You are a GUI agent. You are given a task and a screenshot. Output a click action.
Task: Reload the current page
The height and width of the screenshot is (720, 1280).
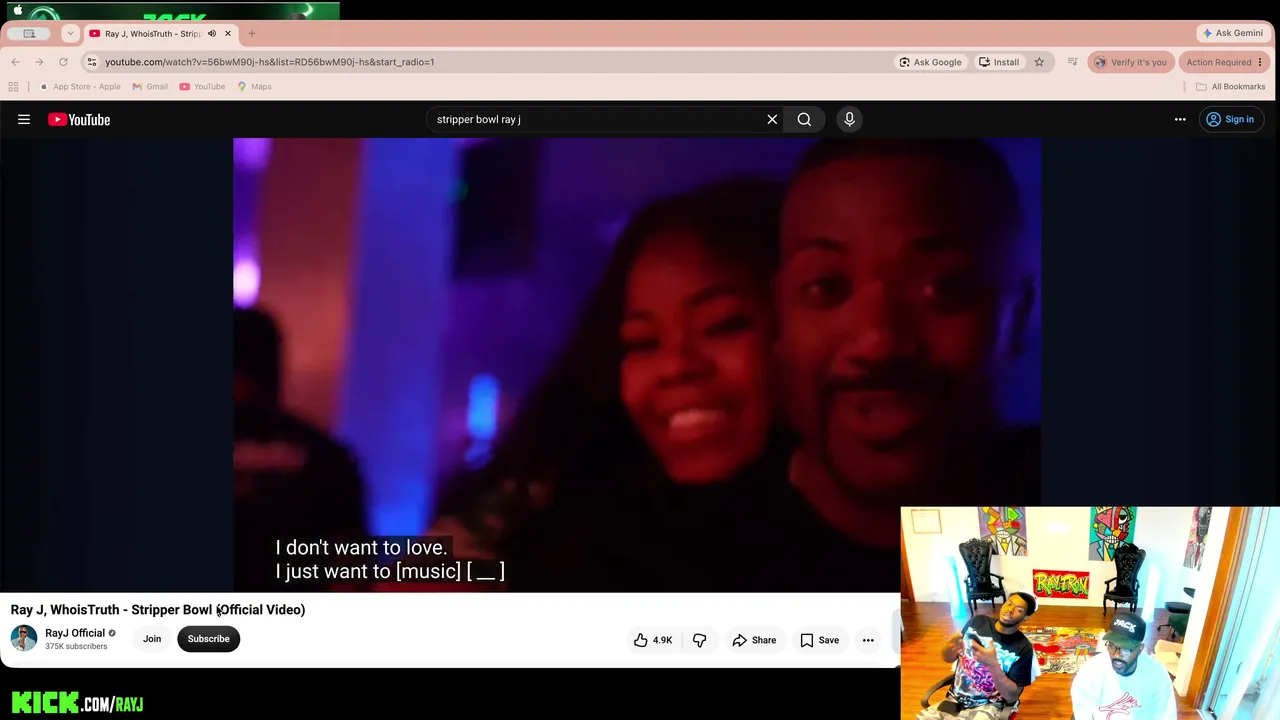(x=63, y=62)
